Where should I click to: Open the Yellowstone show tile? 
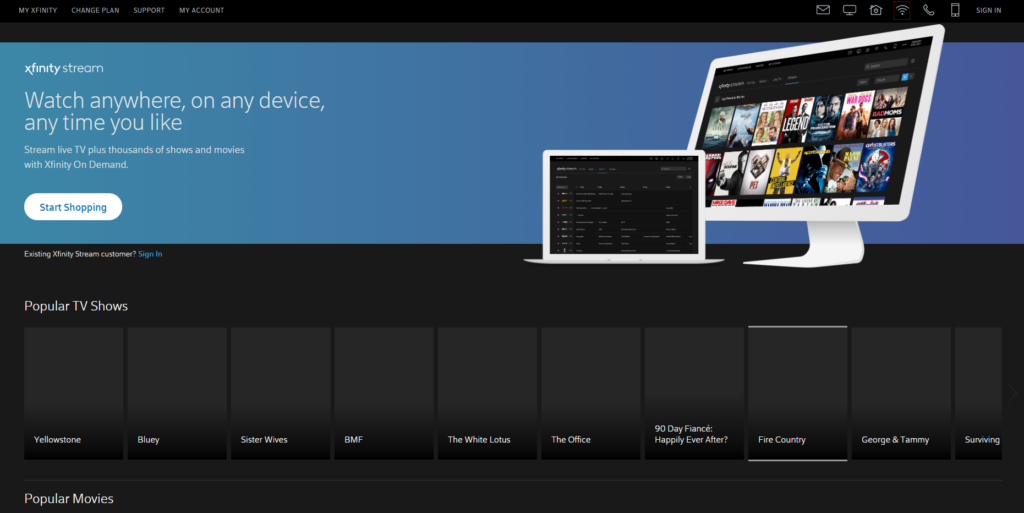(x=74, y=394)
